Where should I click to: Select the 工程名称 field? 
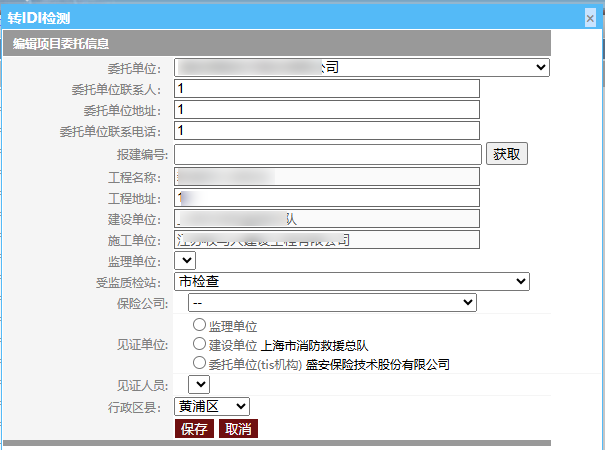(327, 176)
